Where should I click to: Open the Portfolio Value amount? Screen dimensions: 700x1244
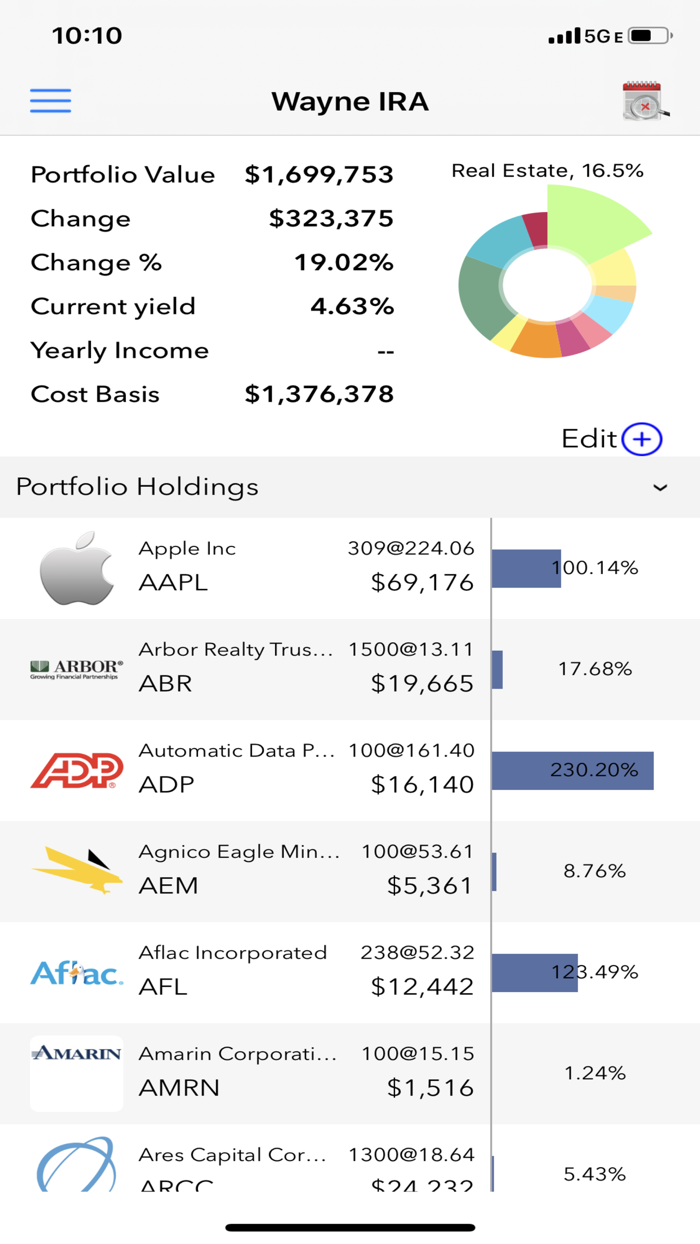[x=319, y=174]
